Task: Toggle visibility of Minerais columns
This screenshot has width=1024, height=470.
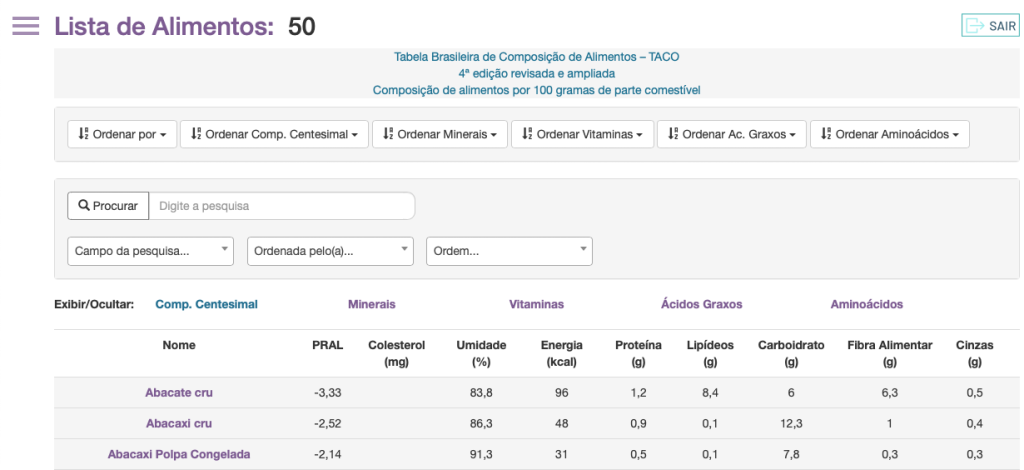Action: tap(372, 304)
